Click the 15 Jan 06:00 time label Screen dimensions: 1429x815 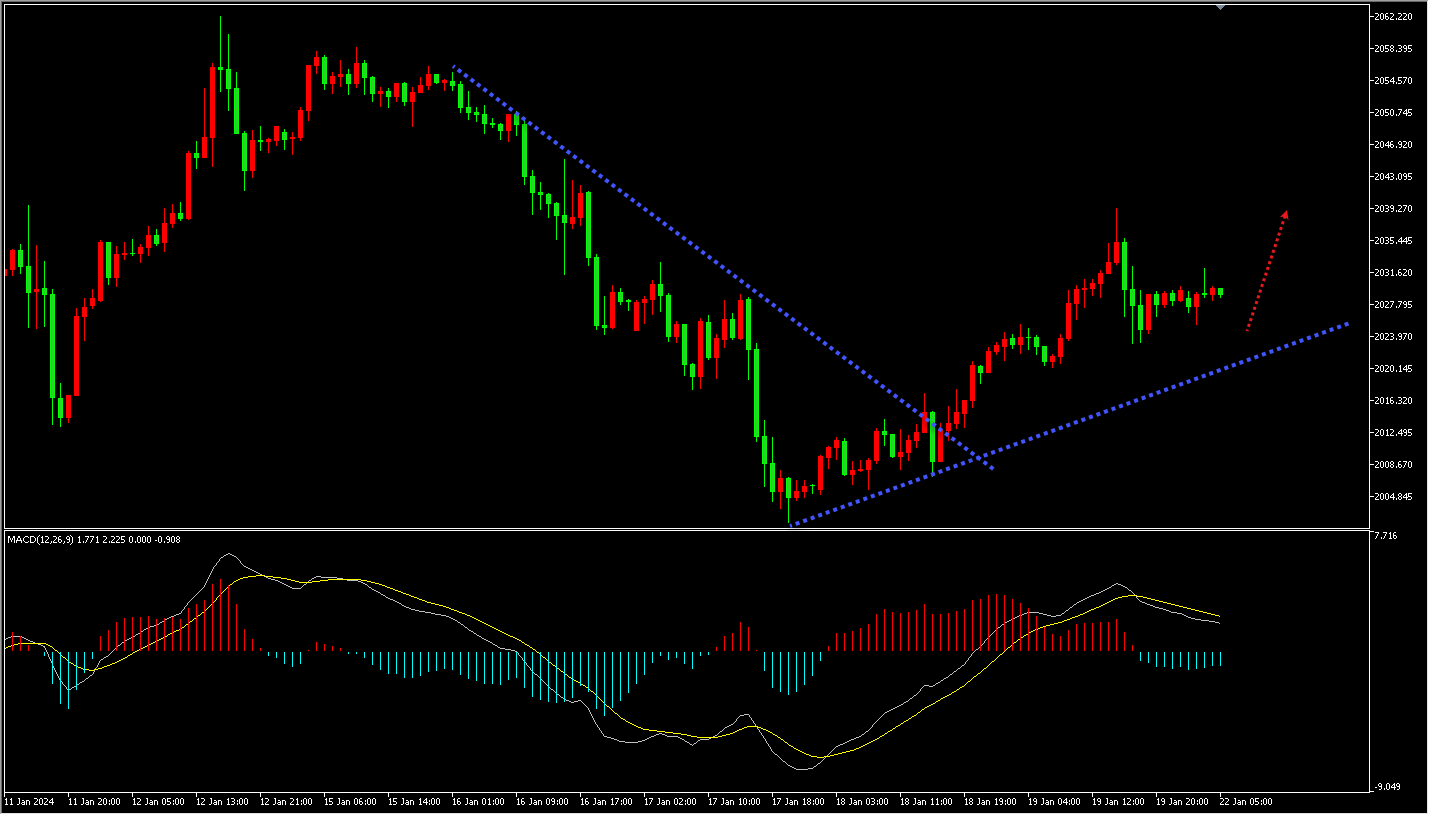[x=350, y=802]
